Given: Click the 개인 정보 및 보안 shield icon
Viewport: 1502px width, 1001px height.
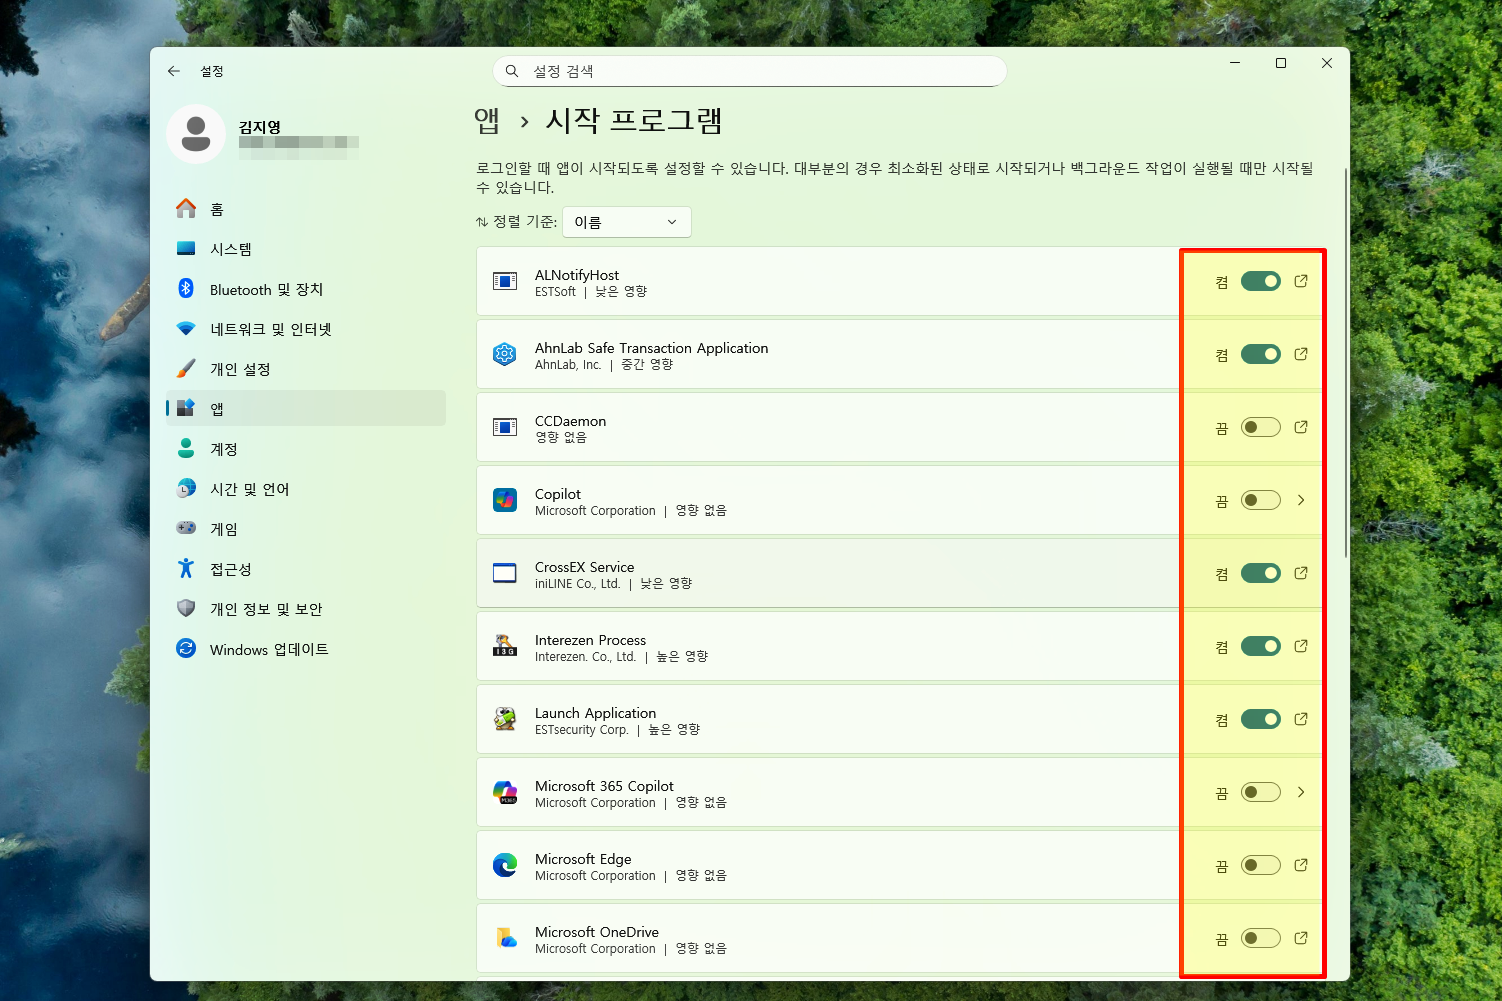Looking at the screenshot, I should tap(186, 608).
